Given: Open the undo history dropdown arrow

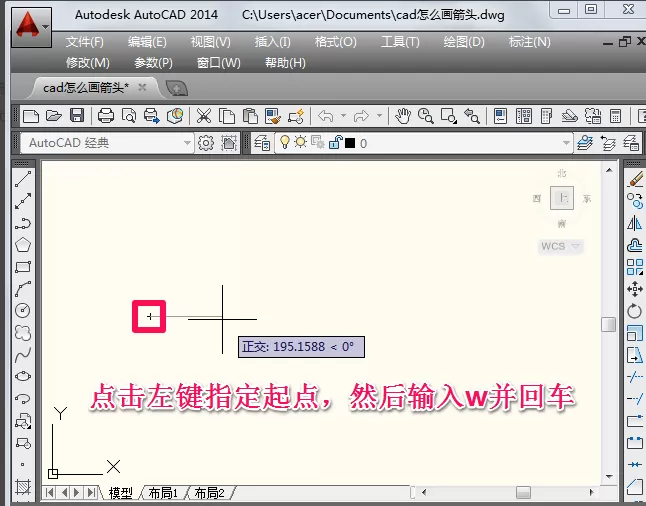Looking at the screenshot, I should pos(343,116).
